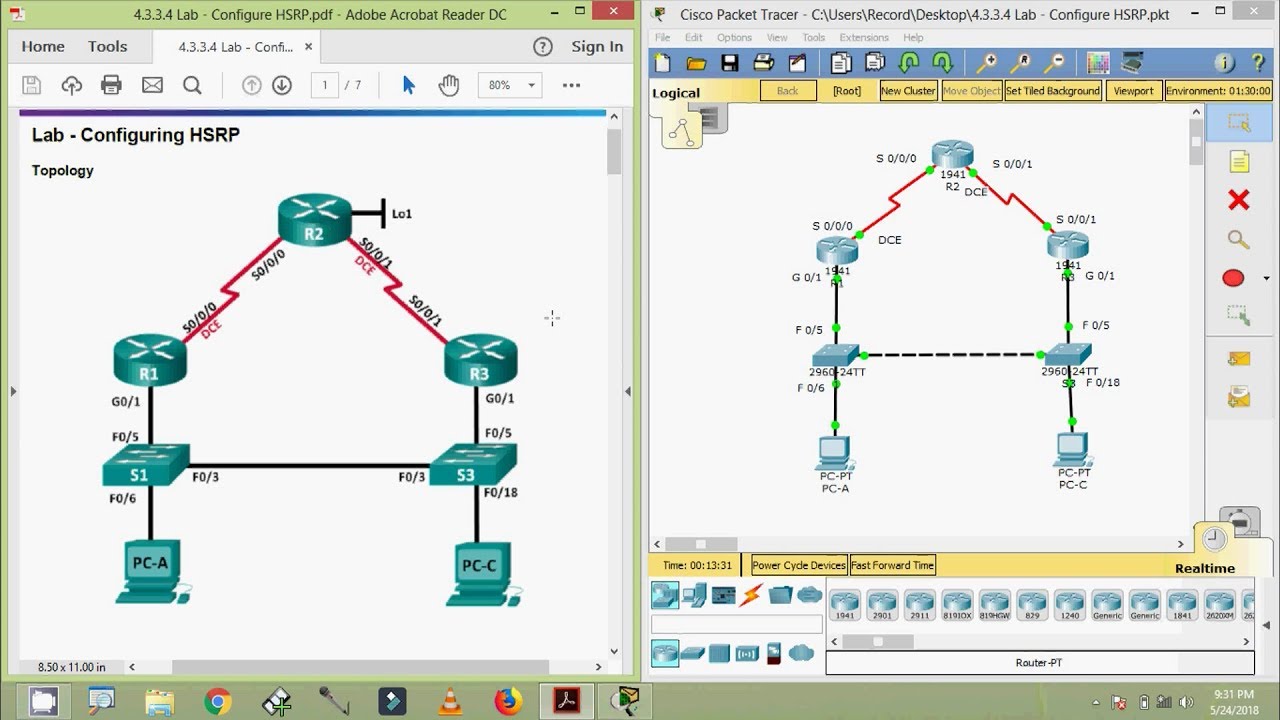
Task: Open the Extensions menu in Packet Tracer
Action: click(864, 38)
